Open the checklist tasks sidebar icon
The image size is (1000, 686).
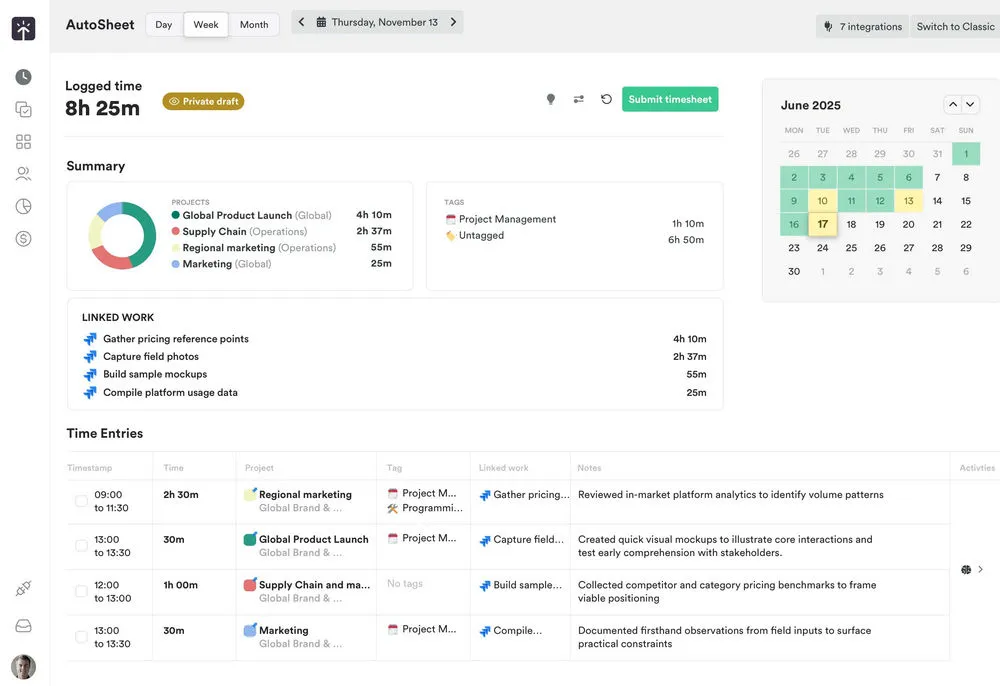(24, 110)
